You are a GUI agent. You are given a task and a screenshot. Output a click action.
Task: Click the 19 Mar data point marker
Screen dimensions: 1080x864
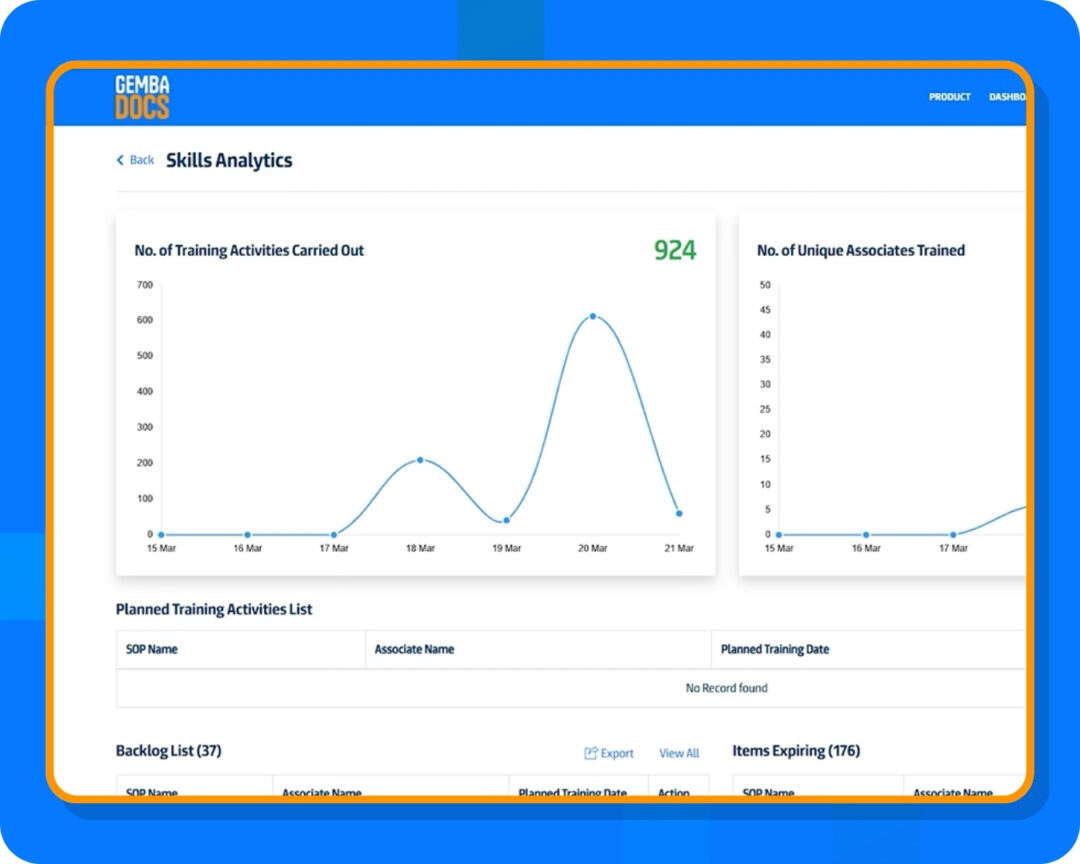pos(506,520)
